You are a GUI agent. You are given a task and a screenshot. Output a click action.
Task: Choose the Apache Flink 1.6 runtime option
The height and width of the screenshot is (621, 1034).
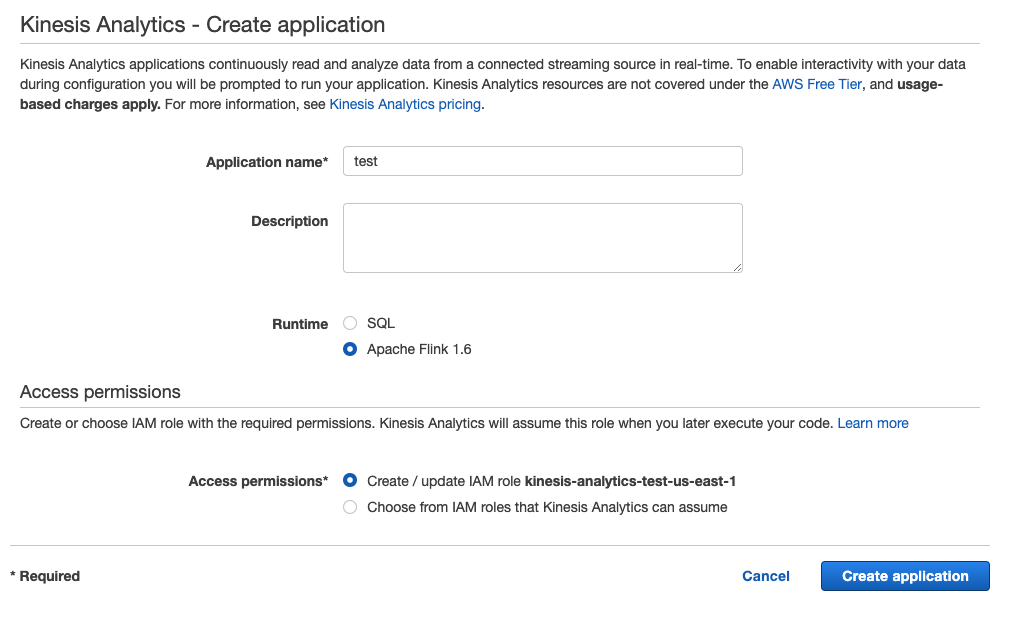tap(350, 349)
